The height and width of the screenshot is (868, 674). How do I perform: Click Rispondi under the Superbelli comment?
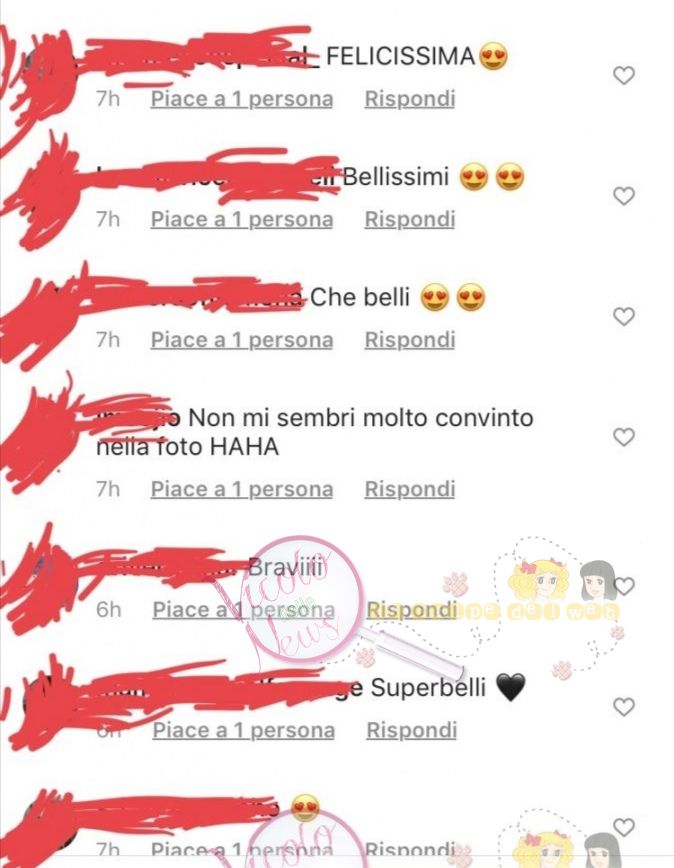click(412, 730)
